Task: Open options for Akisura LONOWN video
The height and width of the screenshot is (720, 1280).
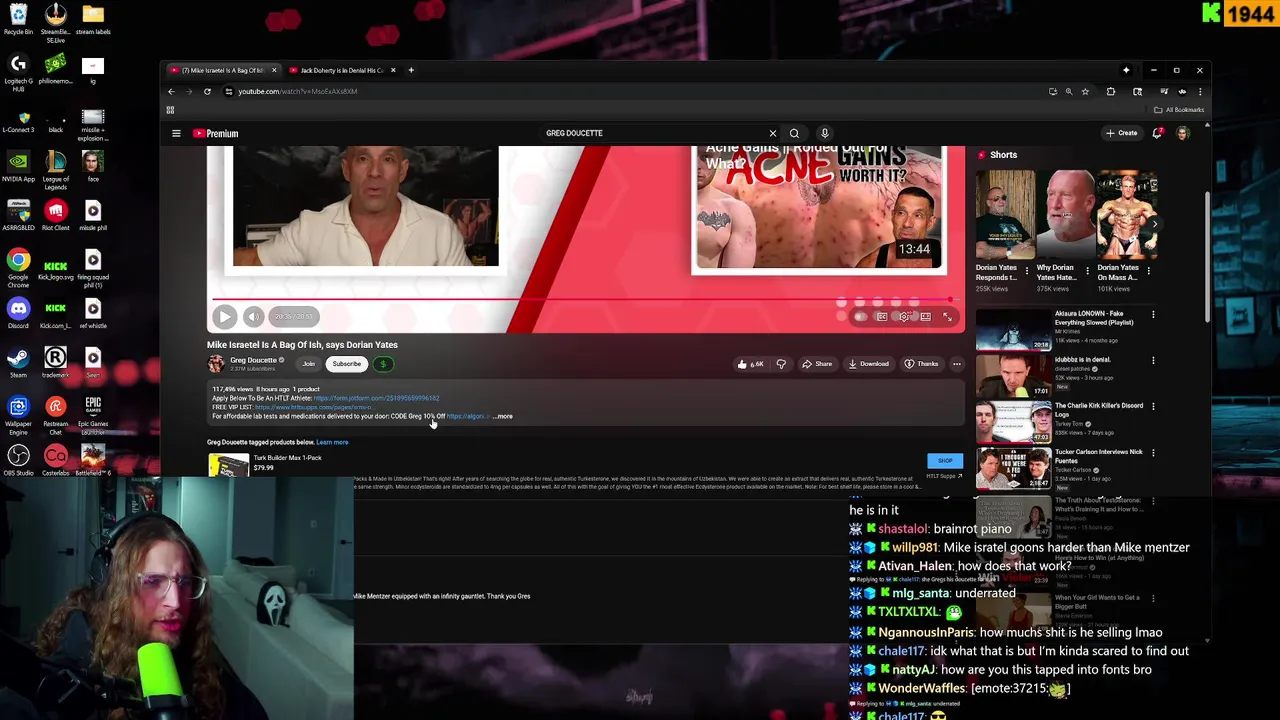Action: point(1153,314)
